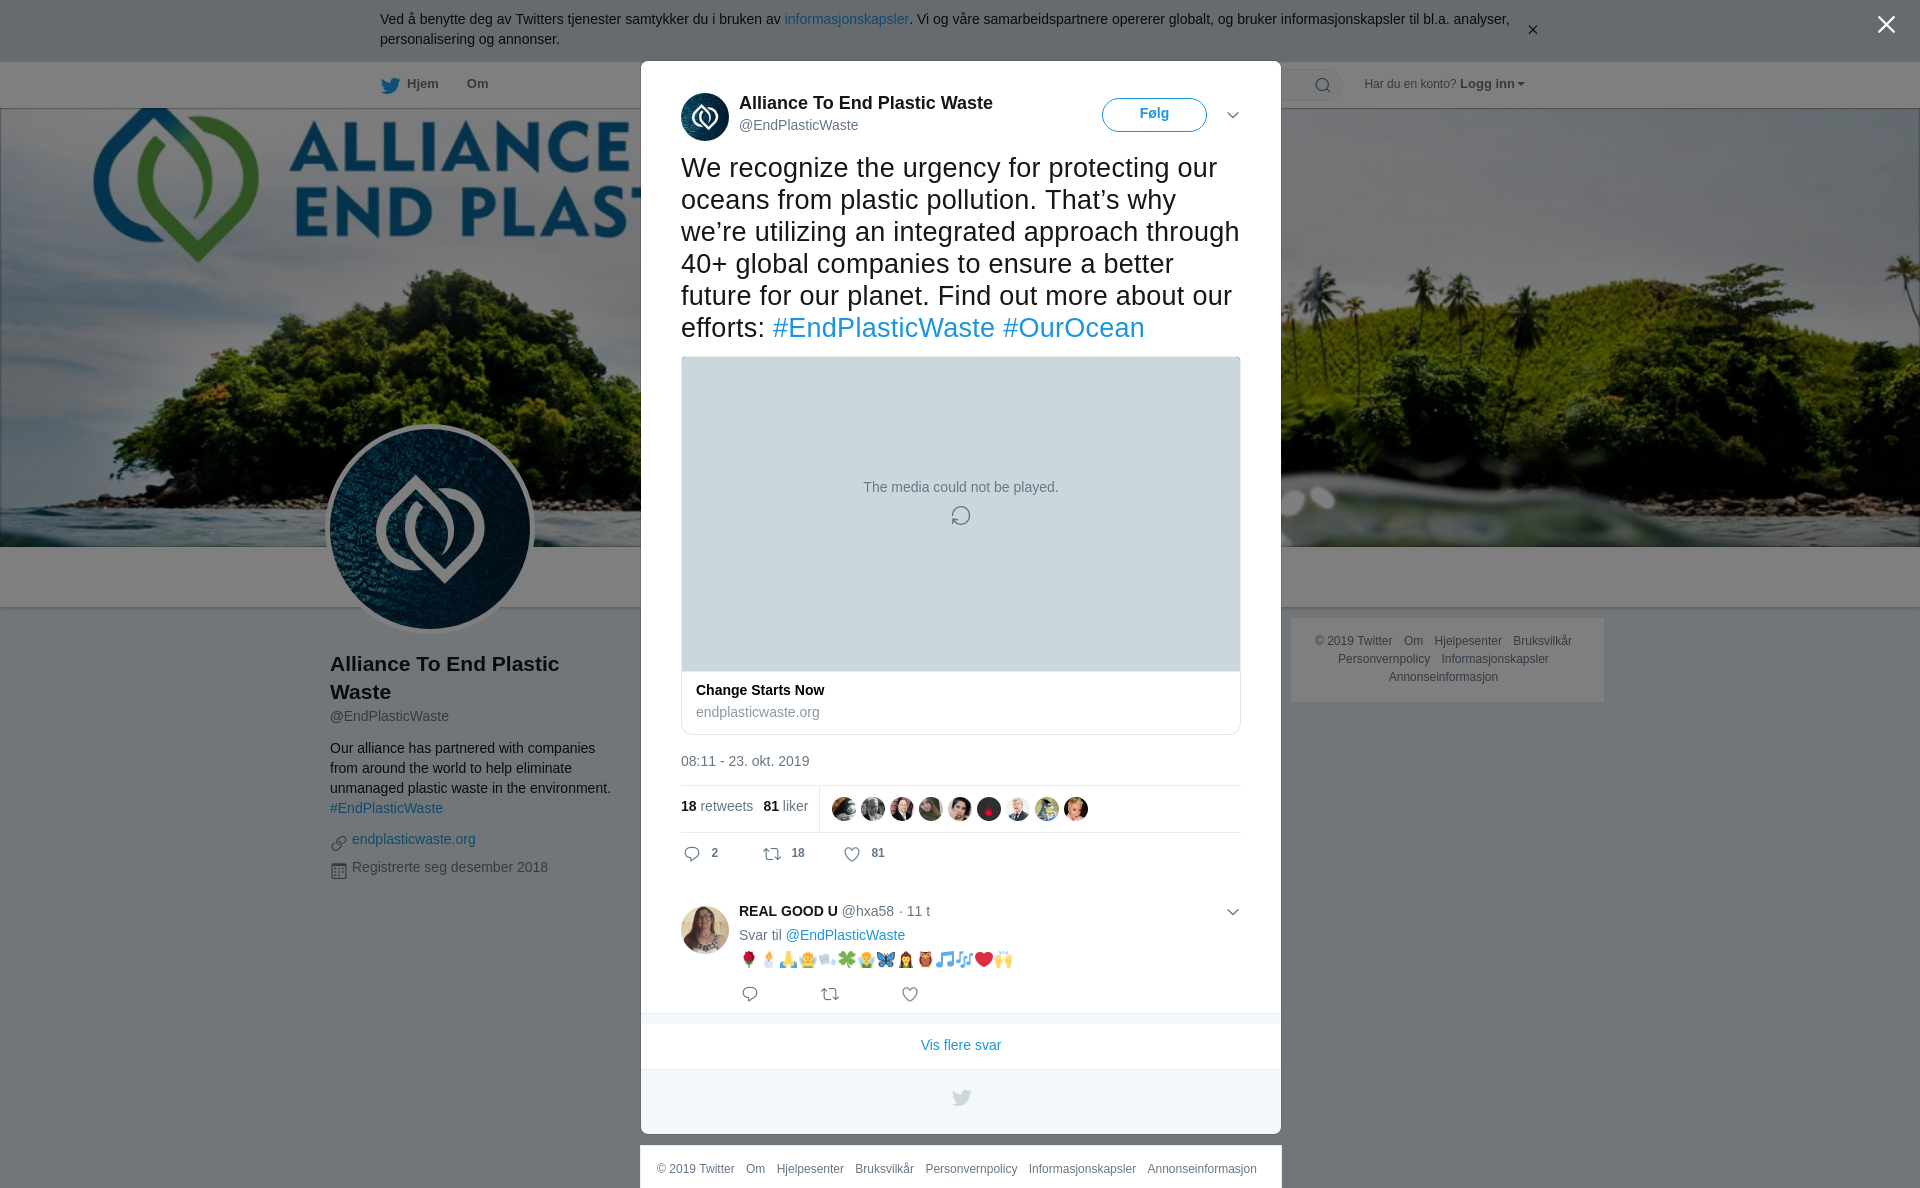The height and width of the screenshot is (1188, 1920).
Task: Click Vis flere svar link
Action: click(960, 1045)
